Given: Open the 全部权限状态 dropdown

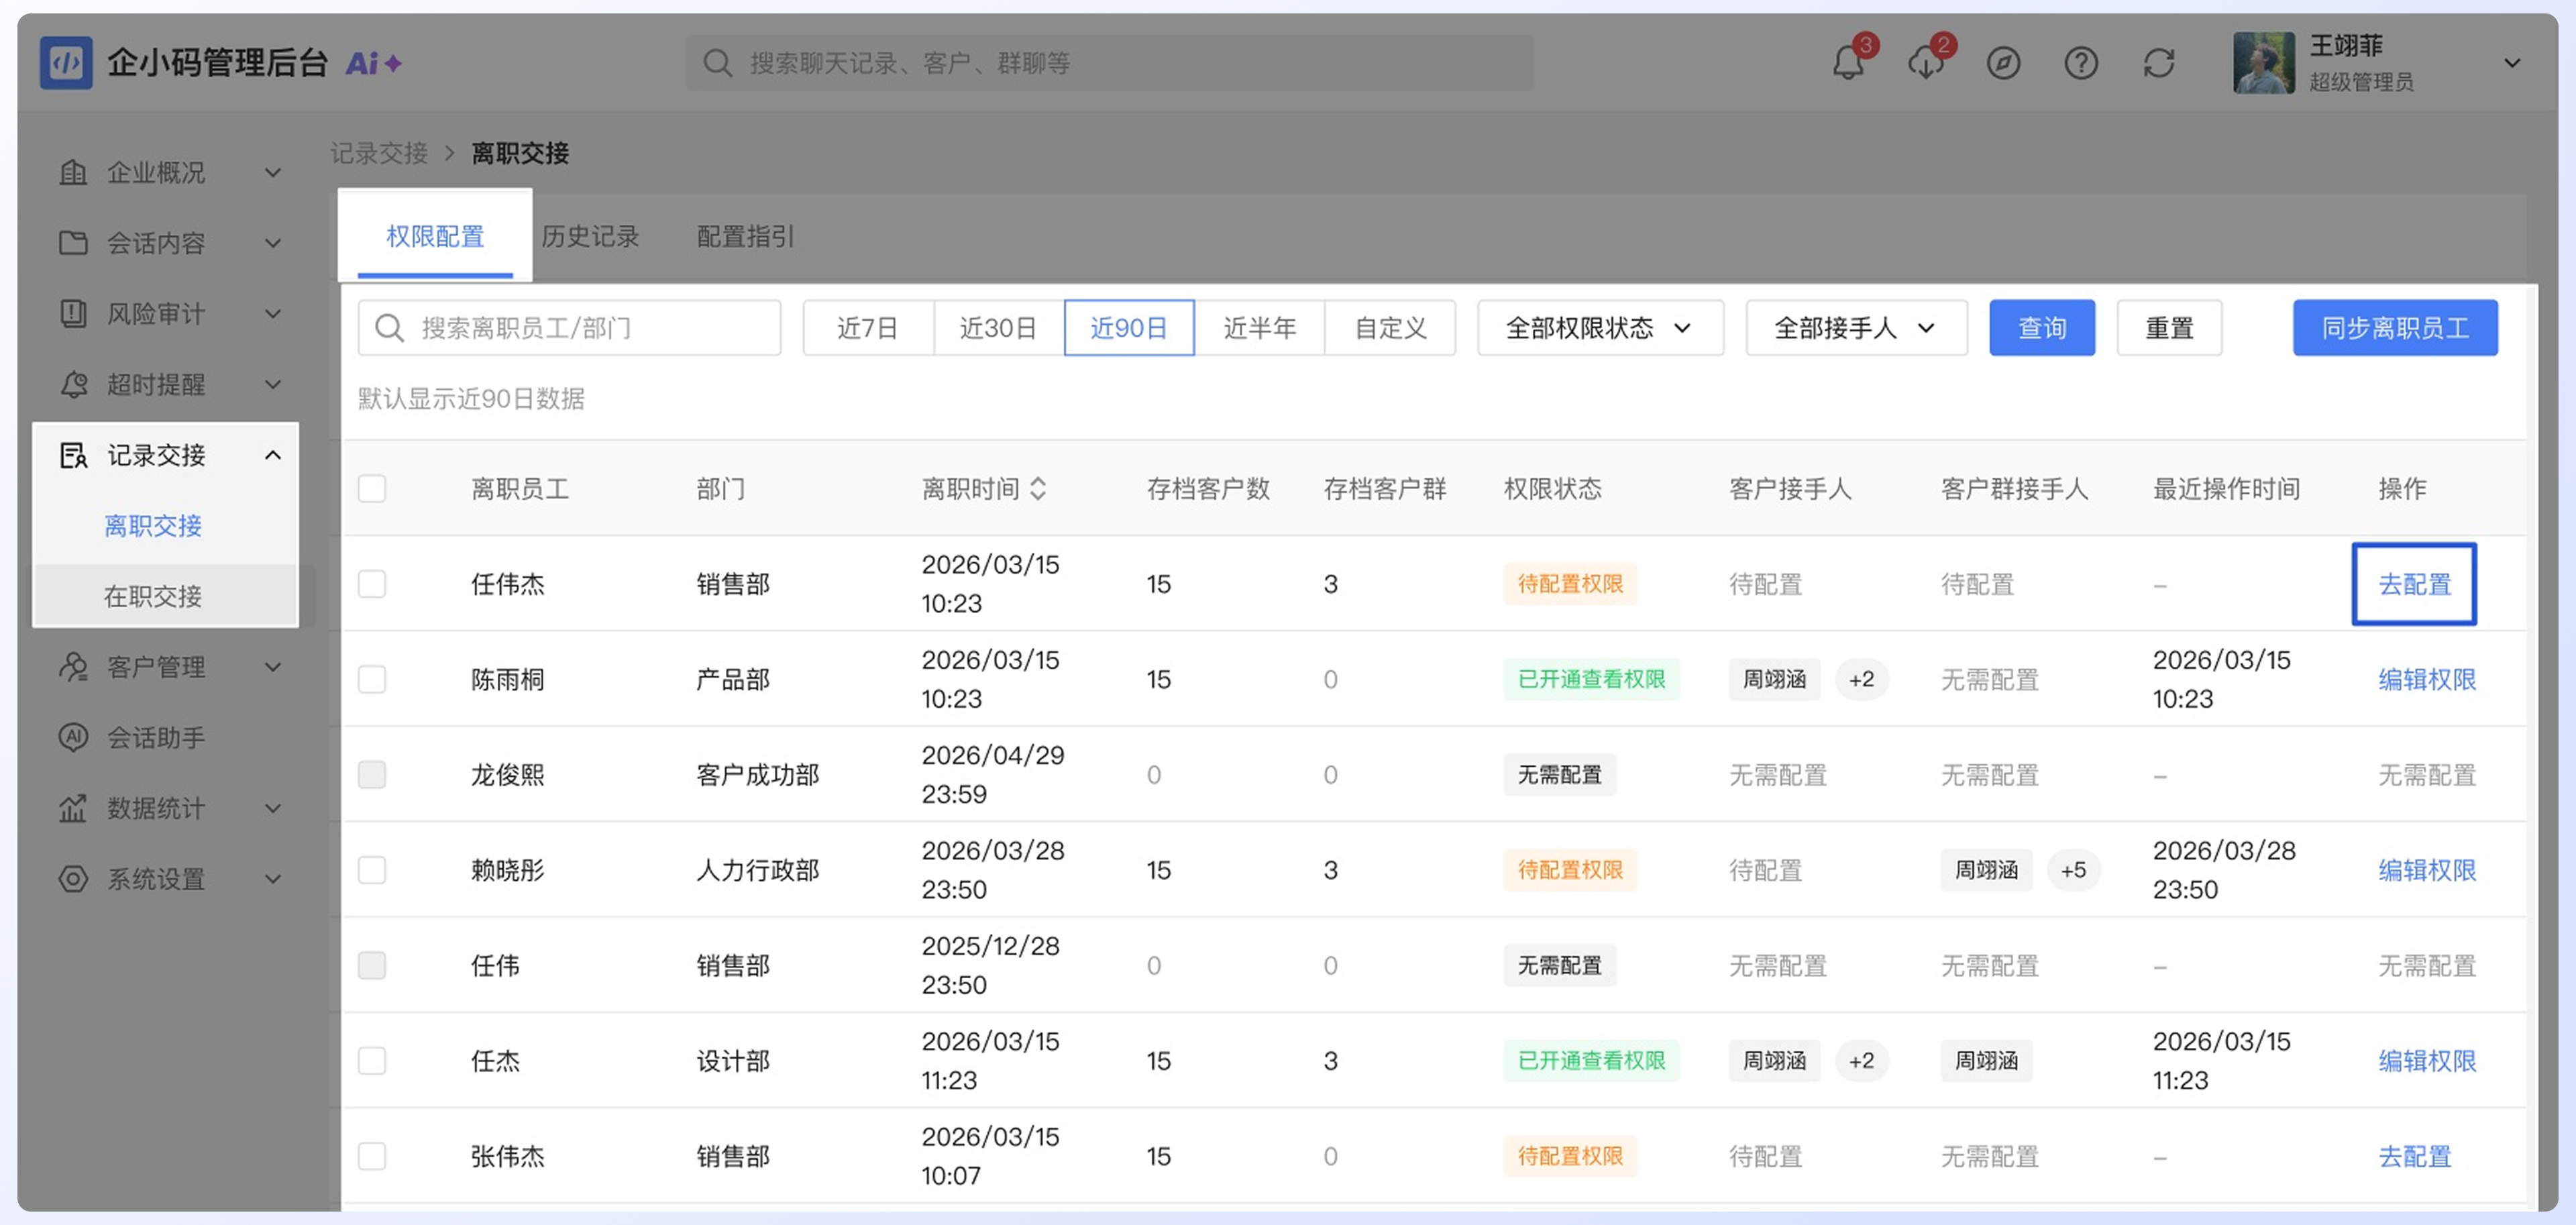Looking at the screenshot, I should click(1600, 328).
